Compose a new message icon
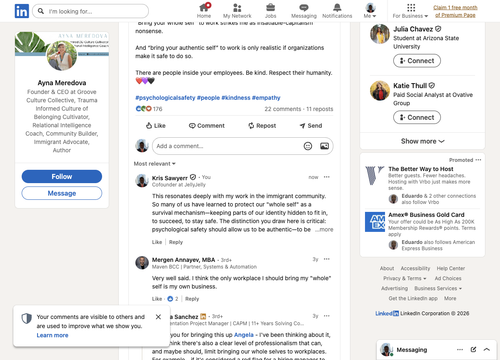 tap(473, 349)
